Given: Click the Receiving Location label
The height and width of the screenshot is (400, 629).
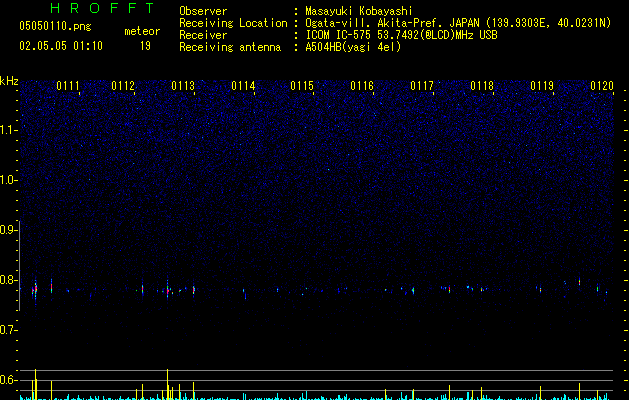Looking at the screenshot, I should coord(233,23).
